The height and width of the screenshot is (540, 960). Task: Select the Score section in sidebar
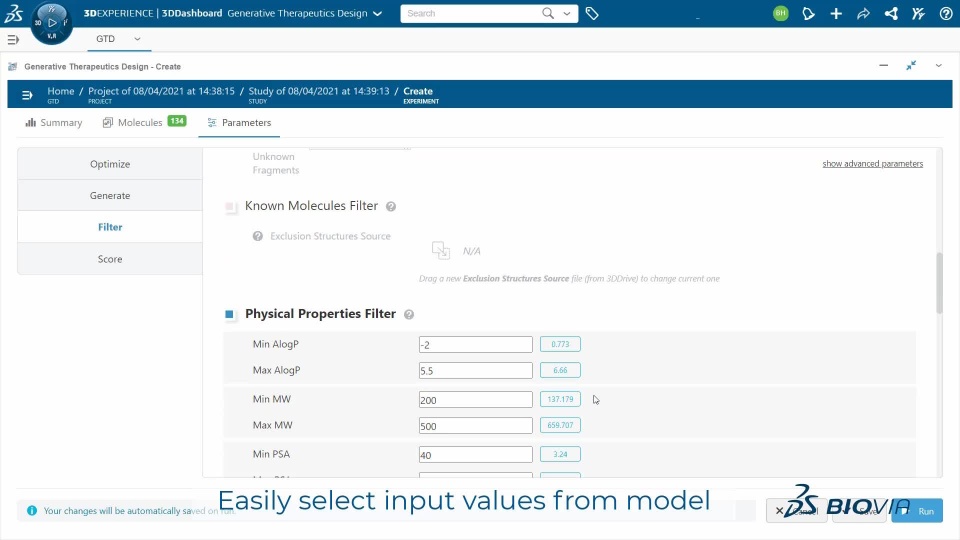[x=110, y=259]
